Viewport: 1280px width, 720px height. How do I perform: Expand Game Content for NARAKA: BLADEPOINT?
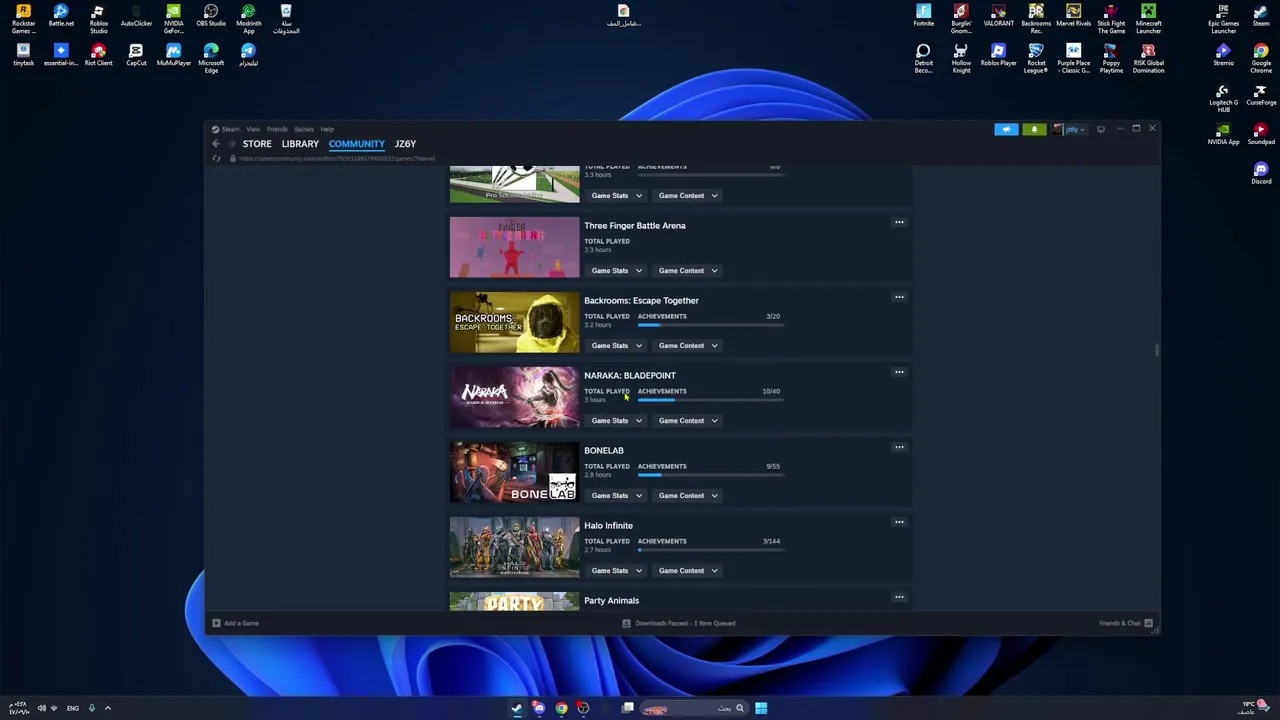[688, 420]
